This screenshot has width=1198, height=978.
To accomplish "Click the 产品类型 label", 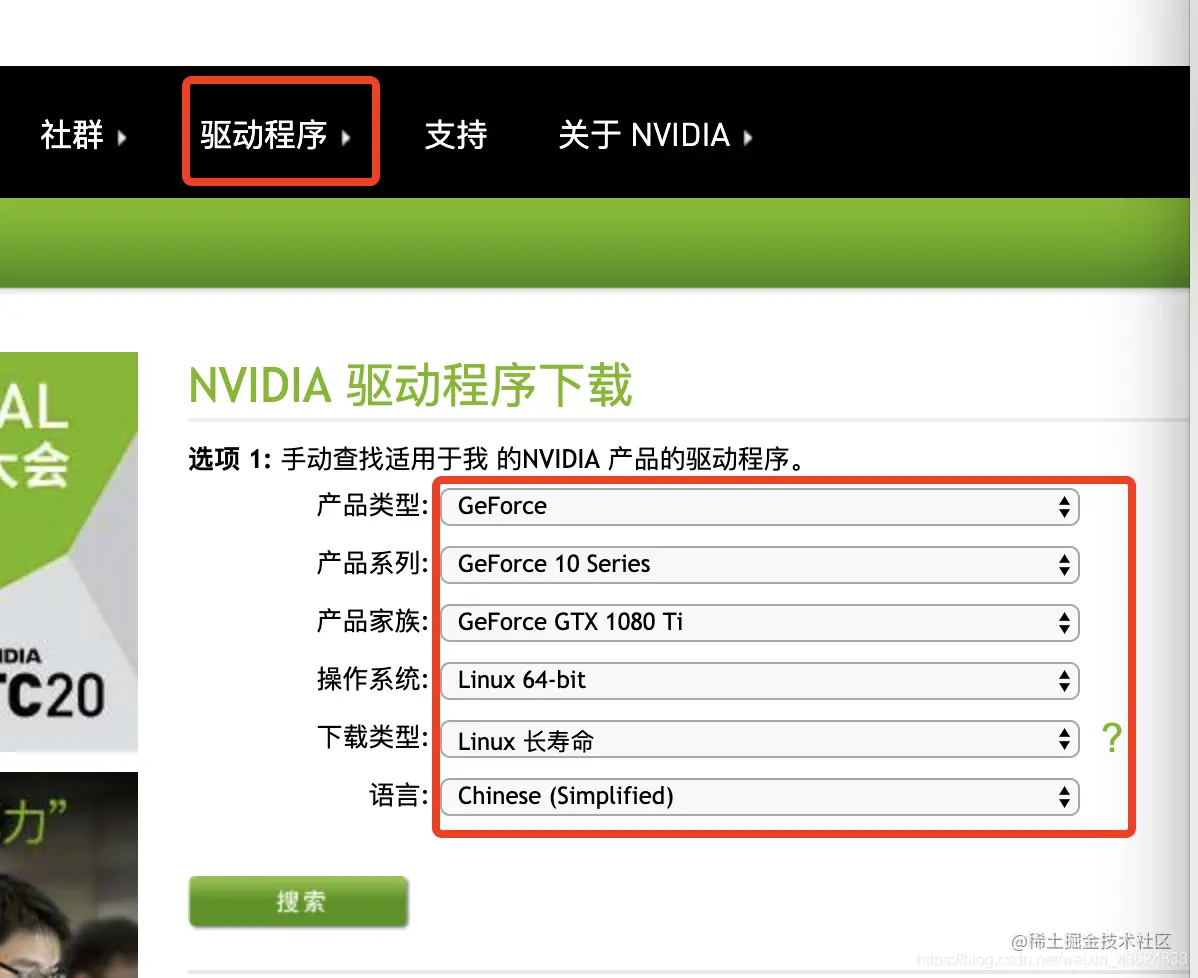I will 373,505.
